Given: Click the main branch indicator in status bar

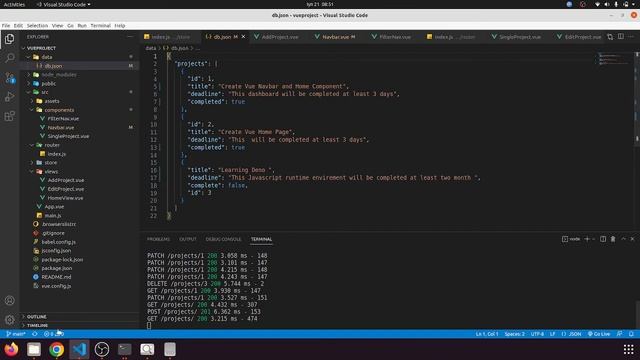Looking at the screenshot, I should (x=16, y=334).
